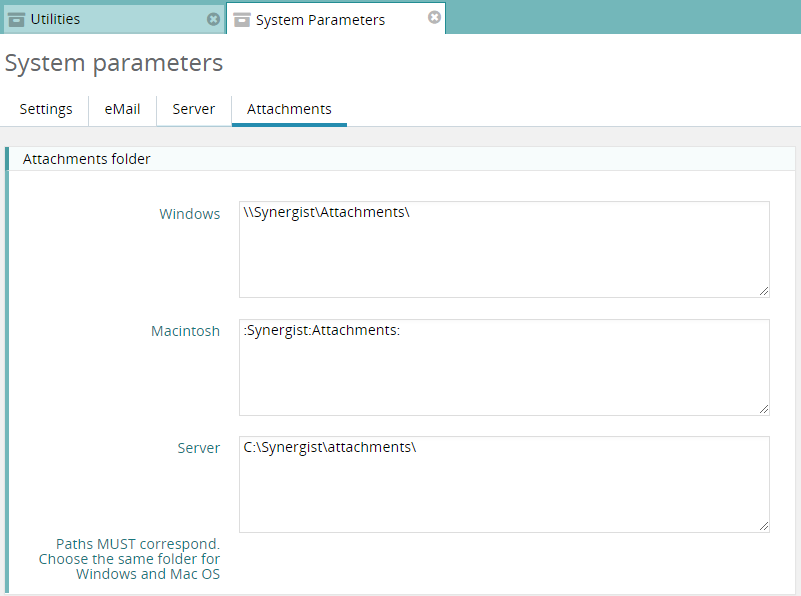Viewport: 801px width, 596px height.
Task: Select the System Parameters window tab
Action: (x=320, y=19)
